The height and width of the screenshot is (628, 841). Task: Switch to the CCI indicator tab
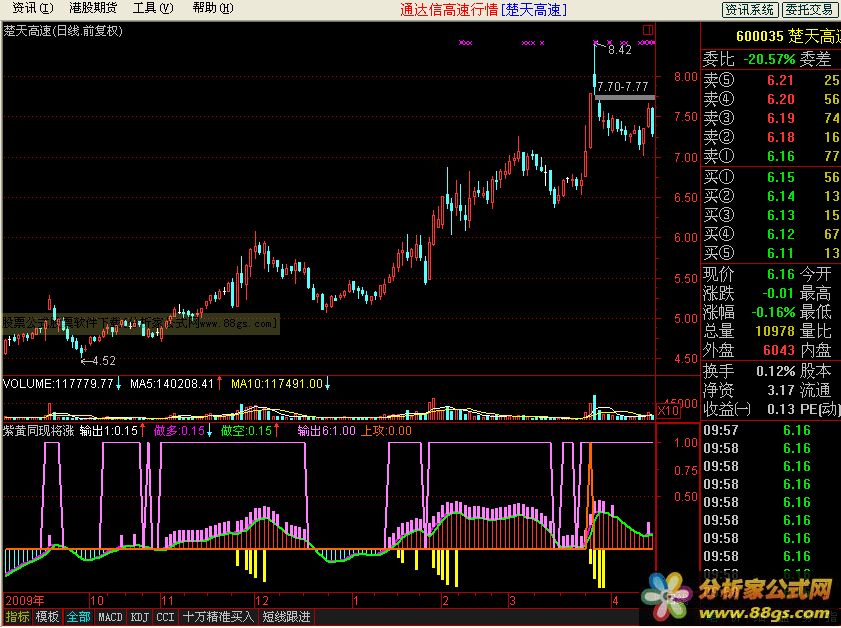pyautogui.click(x=165, y=617)
